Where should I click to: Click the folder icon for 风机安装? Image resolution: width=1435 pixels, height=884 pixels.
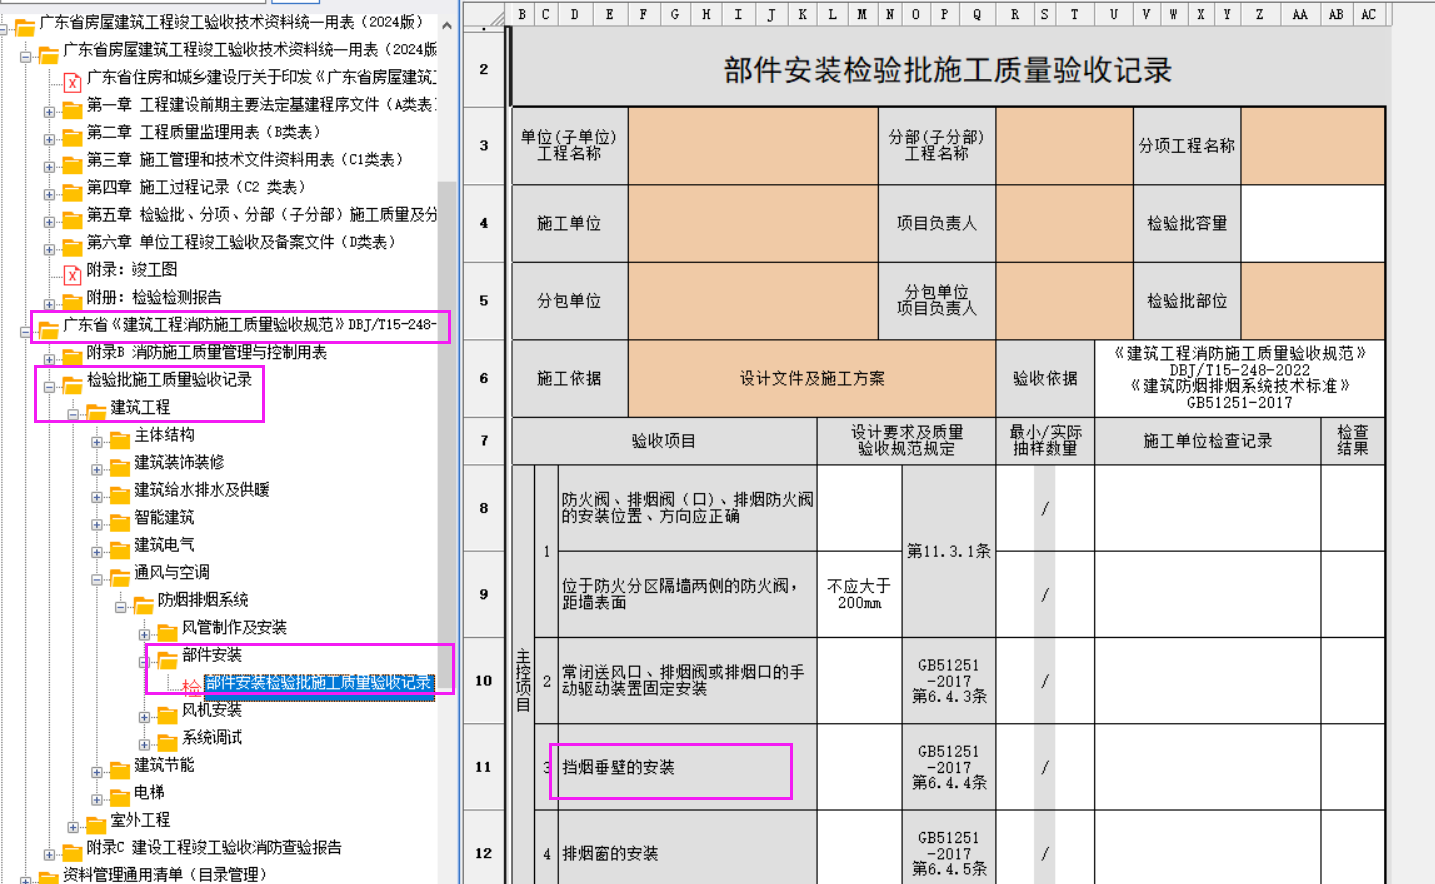167,714
